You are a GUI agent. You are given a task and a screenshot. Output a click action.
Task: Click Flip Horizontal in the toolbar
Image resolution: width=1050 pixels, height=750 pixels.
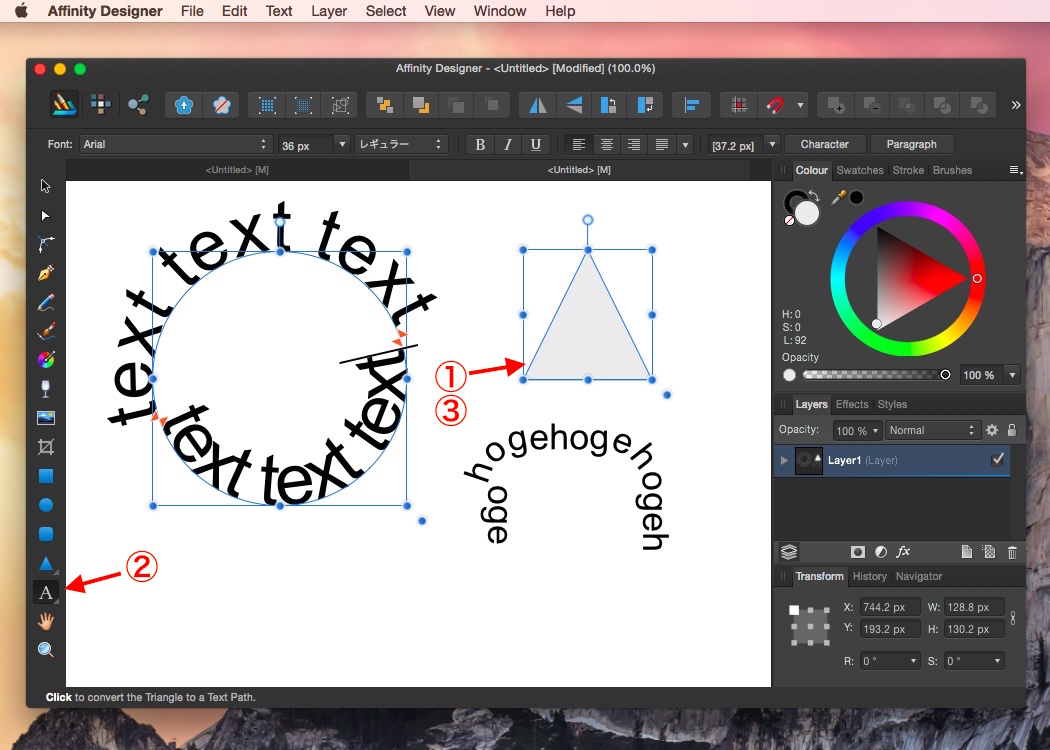[x=538, y=105]
